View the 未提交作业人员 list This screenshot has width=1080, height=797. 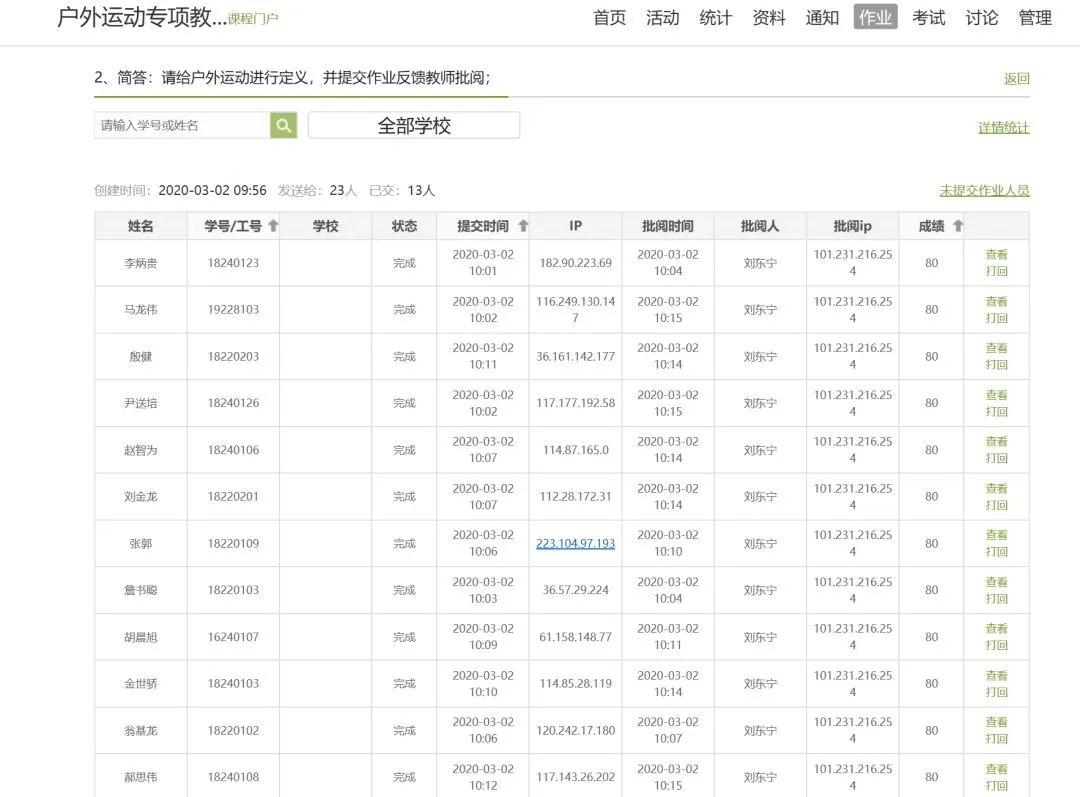(984, 191)
